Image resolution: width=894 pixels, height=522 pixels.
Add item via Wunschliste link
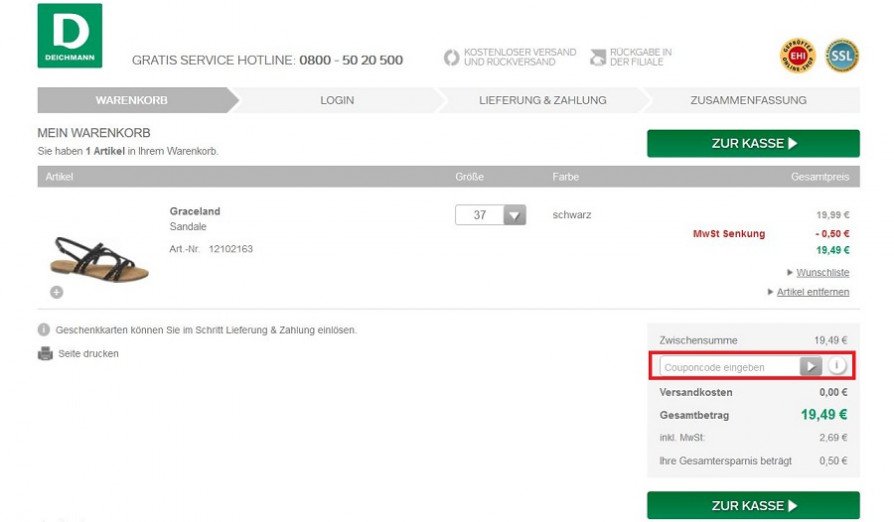[823, 272]
